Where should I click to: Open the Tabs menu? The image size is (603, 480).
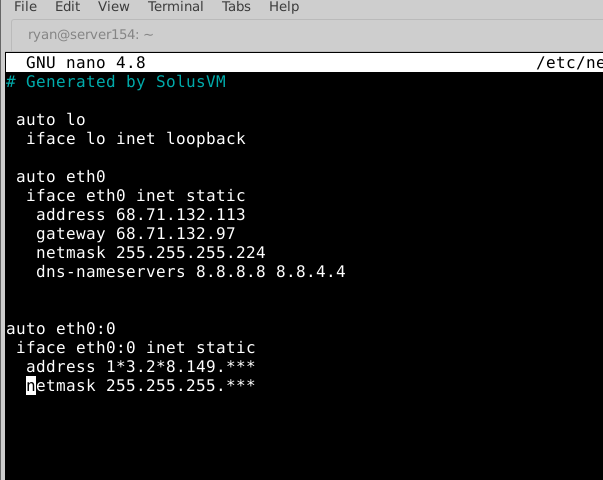coord(236,7)
